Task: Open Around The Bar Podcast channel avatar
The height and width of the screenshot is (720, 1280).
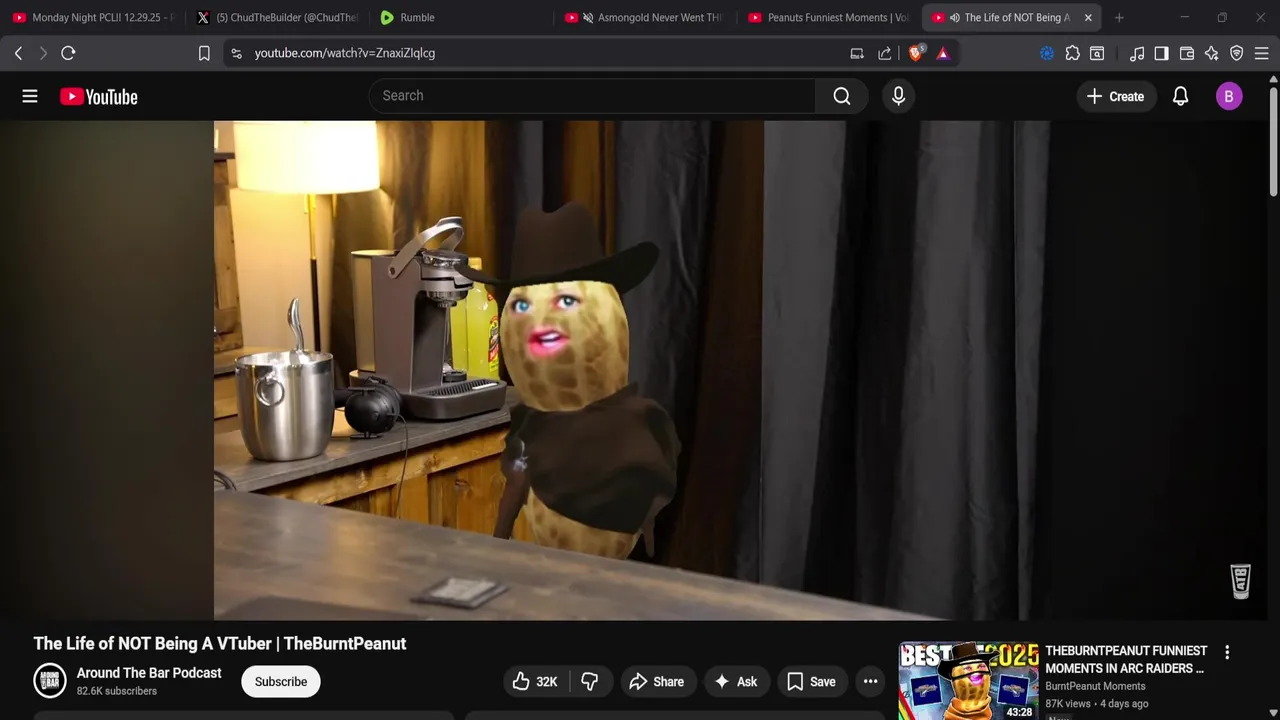Action: (50, 681)
